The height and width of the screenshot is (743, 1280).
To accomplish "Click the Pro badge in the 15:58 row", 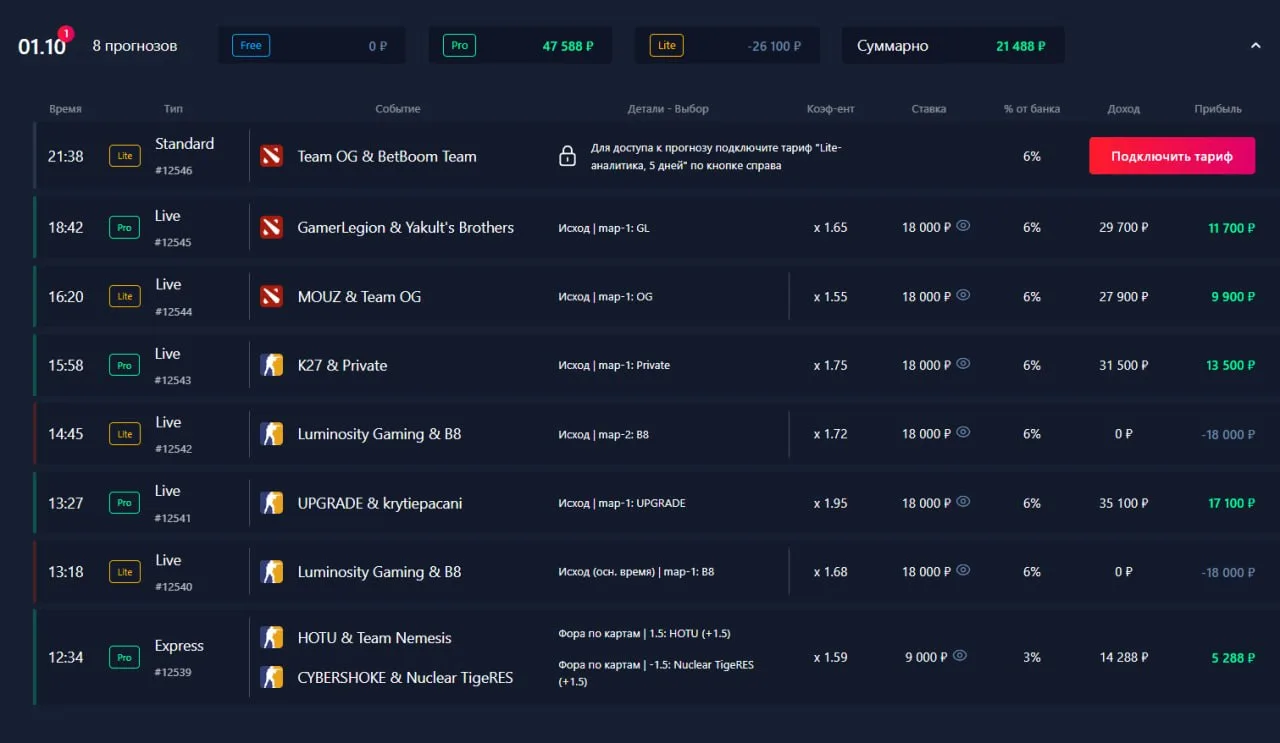I will point(125,365).
